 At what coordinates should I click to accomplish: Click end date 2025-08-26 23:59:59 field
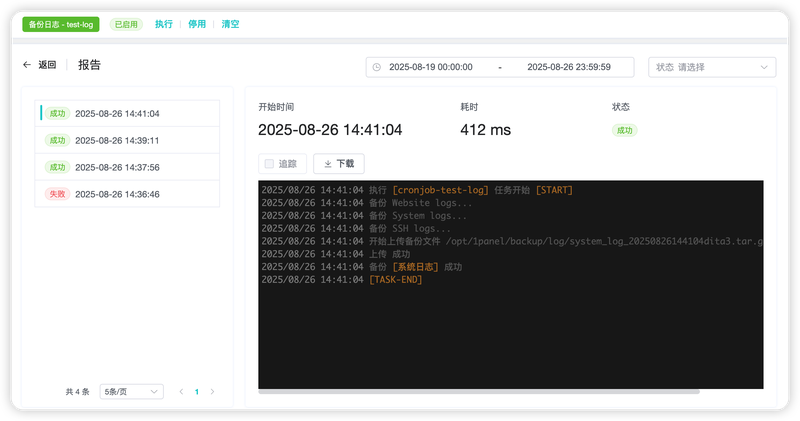click(x=569, y=67)
